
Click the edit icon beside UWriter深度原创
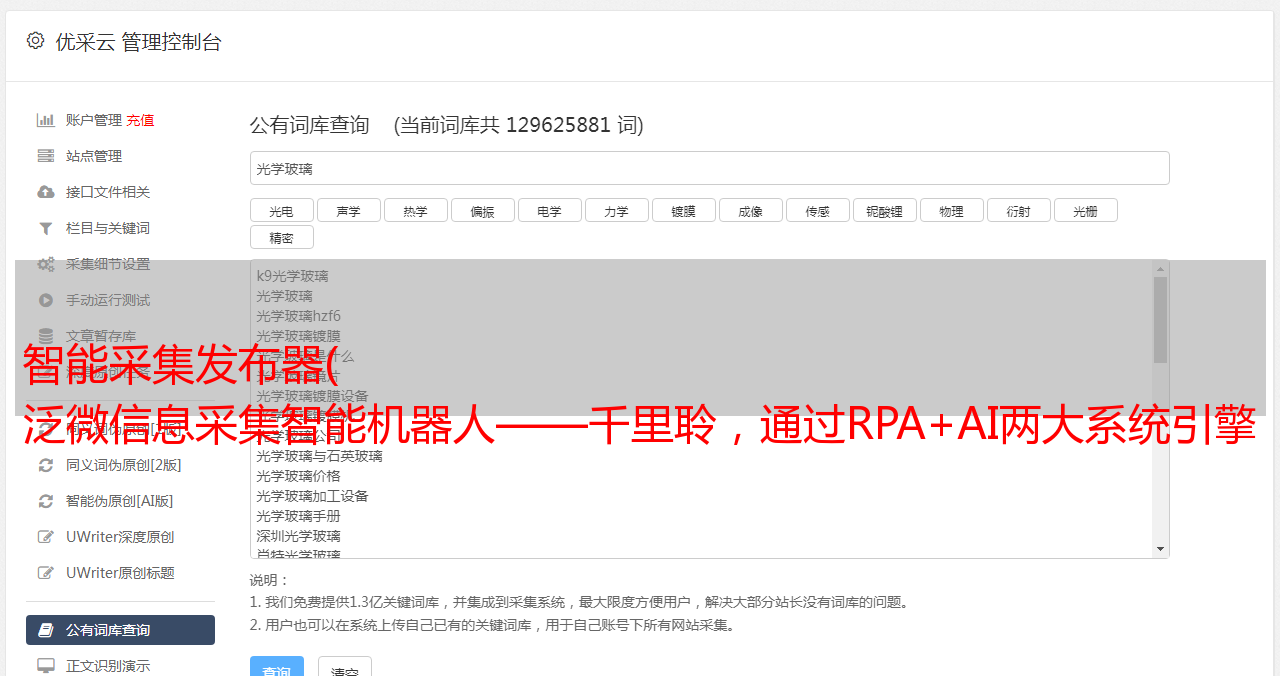[x=45, y=537]
